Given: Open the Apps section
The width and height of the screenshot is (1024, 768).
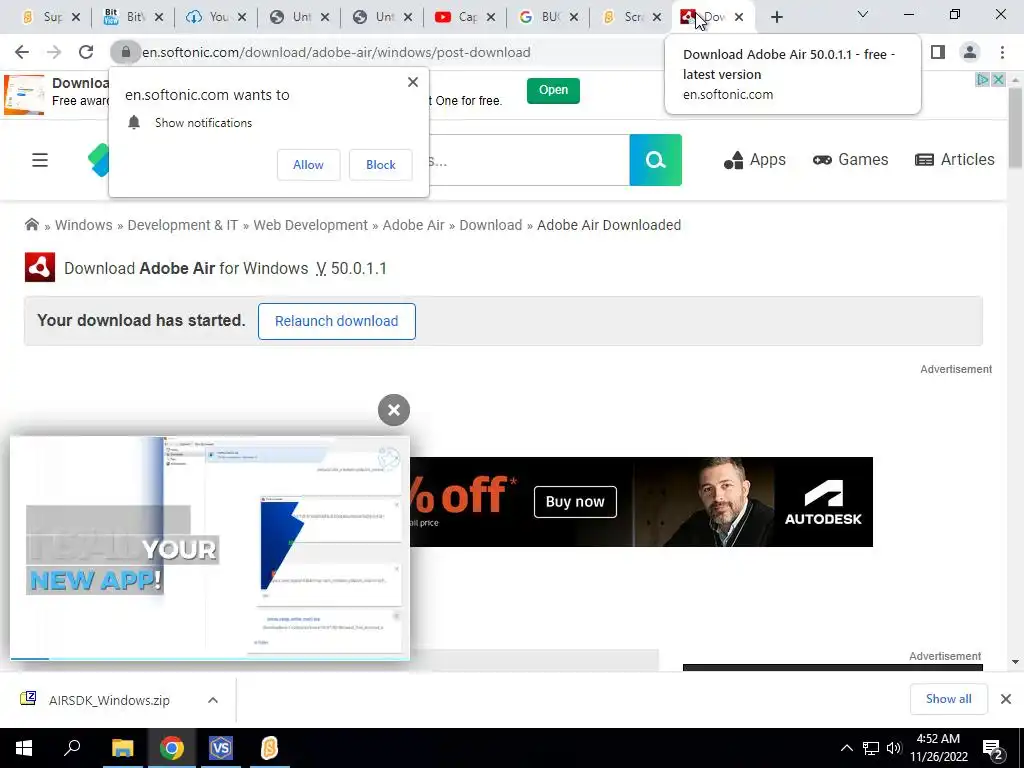Looking at the screenshot, I should 755,160.
